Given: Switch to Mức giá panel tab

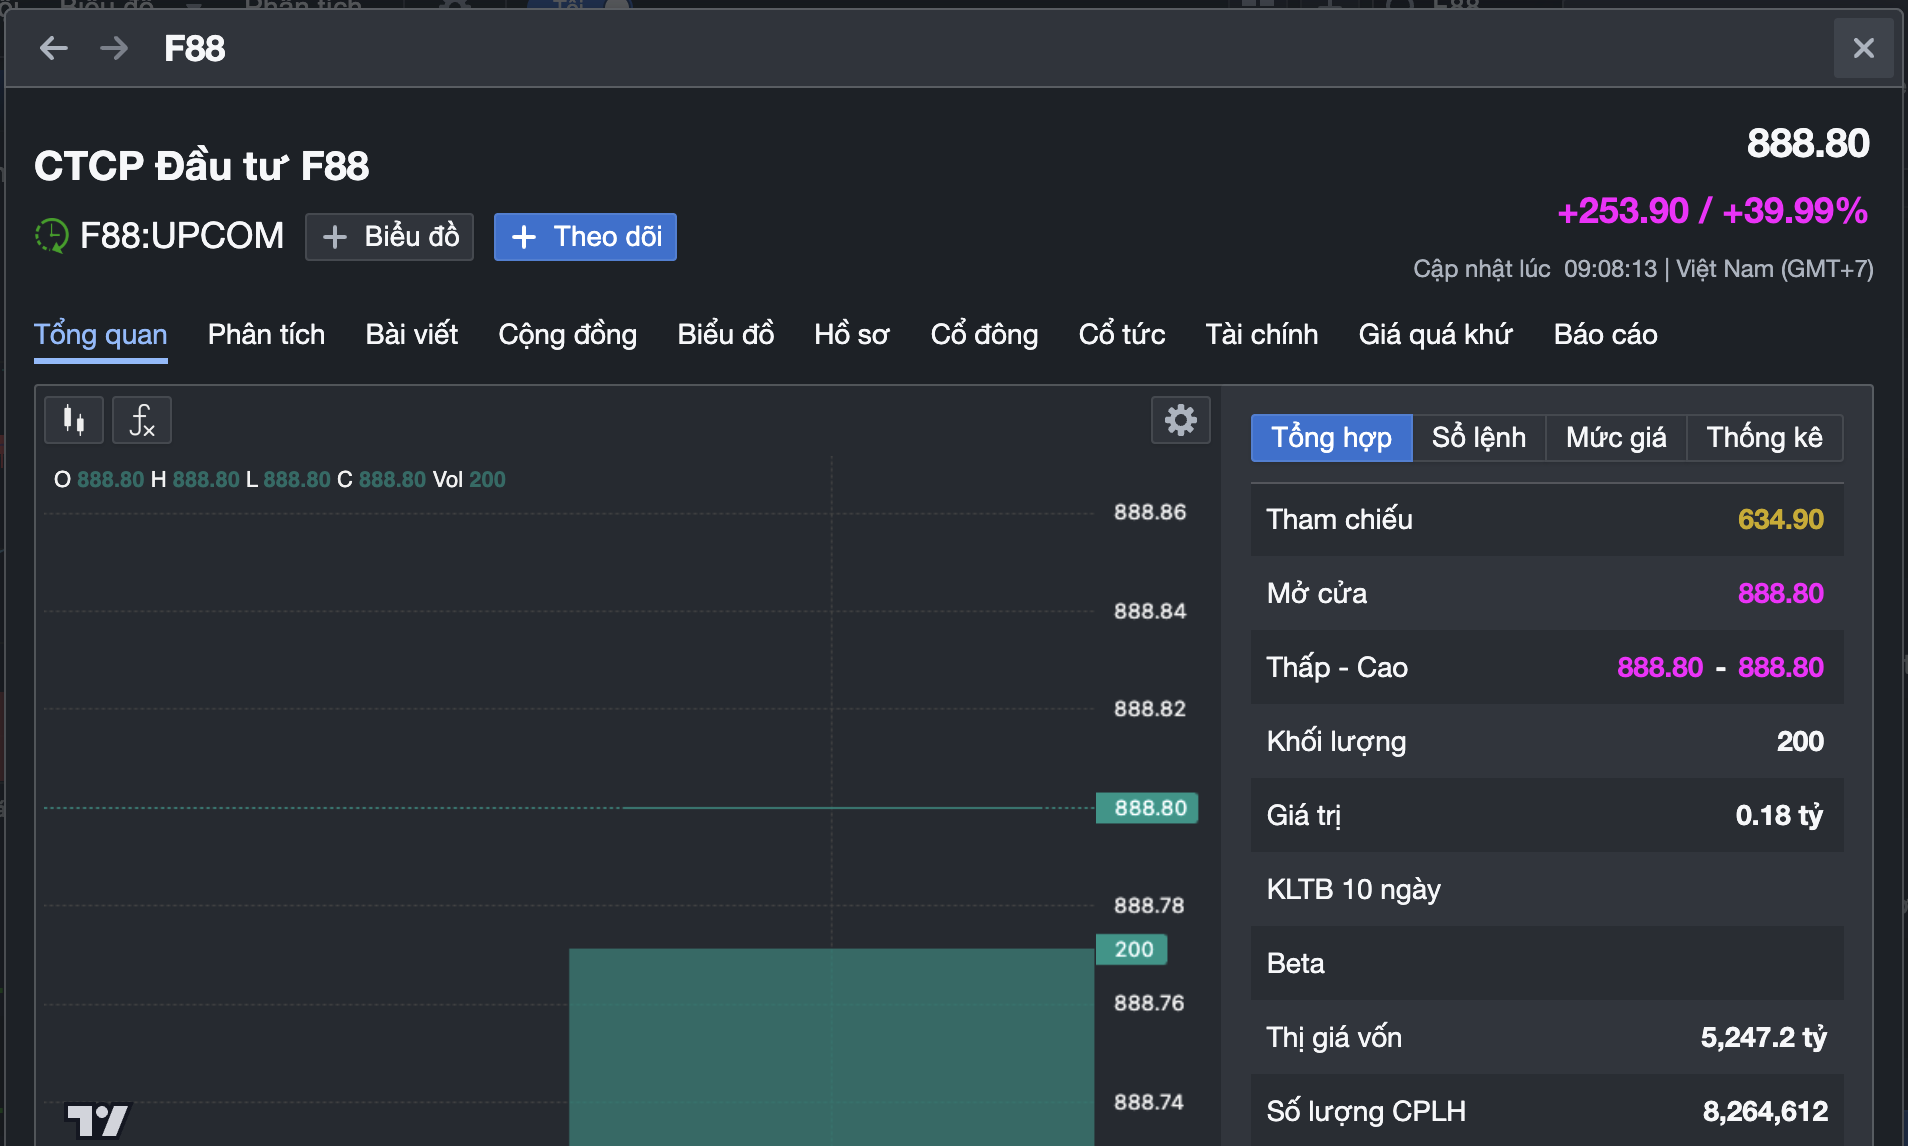Looking at the screenshot, I should [1615, 438].
